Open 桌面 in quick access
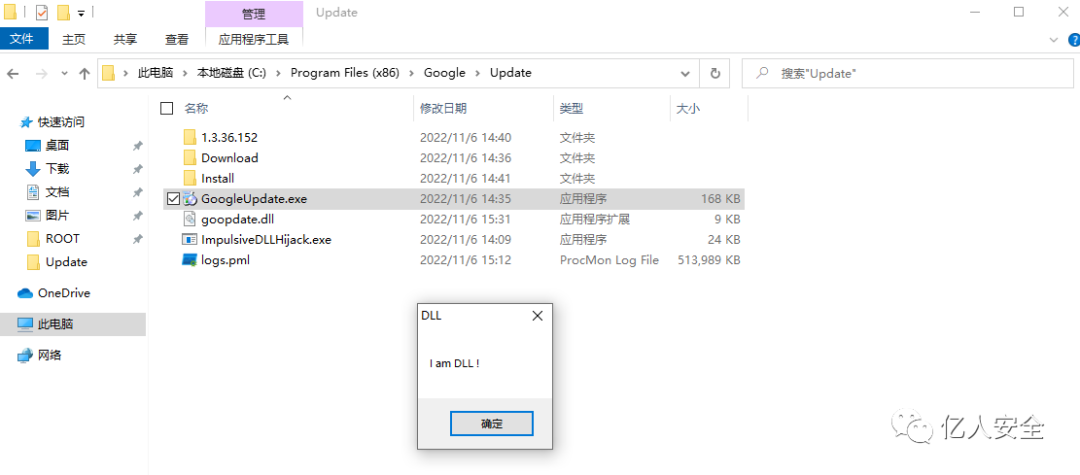 click(x=57, y=145)
